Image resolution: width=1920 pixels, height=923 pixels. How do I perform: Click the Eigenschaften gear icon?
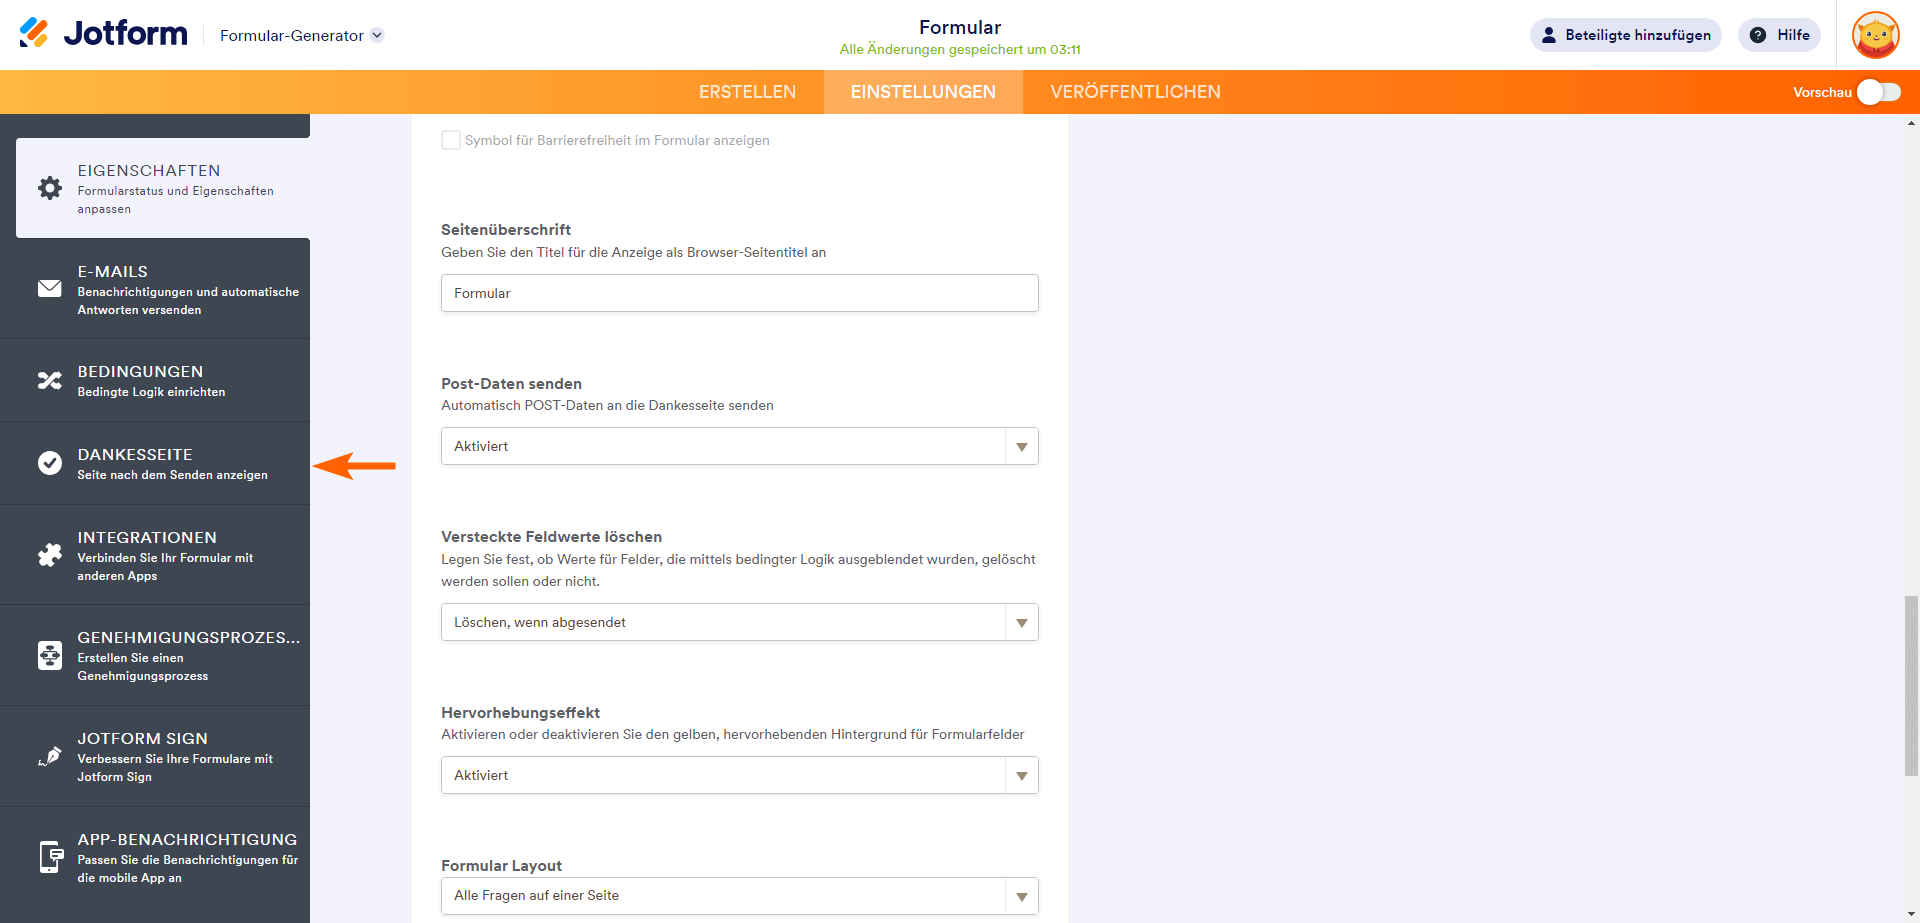pyautogui.click(x=50, y=188)
